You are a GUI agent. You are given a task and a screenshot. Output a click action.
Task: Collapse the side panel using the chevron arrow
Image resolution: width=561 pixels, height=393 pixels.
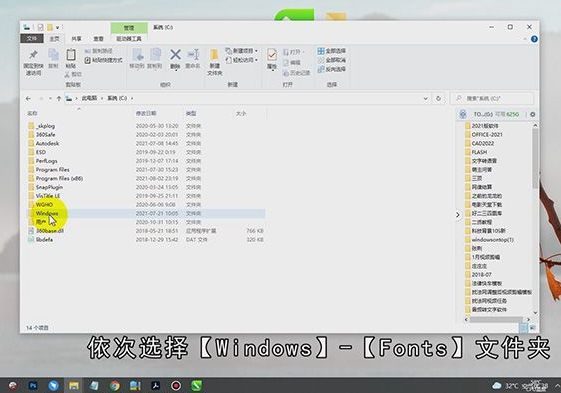click(458, 215)
